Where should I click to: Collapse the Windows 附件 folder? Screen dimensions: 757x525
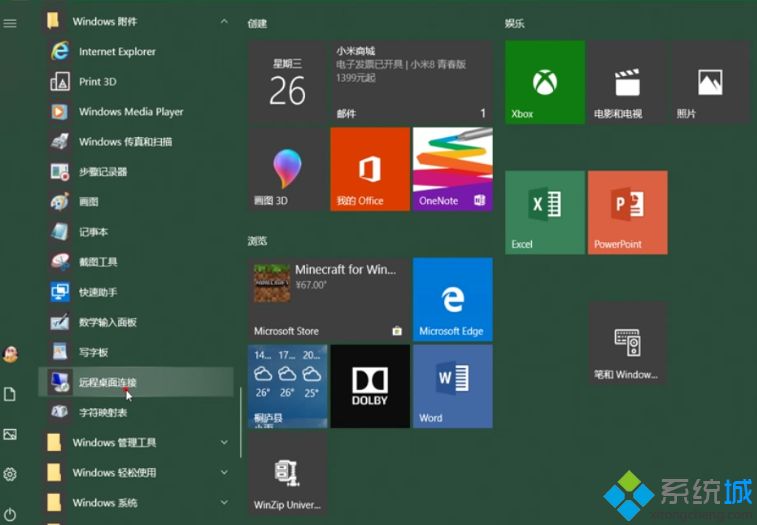136,21
